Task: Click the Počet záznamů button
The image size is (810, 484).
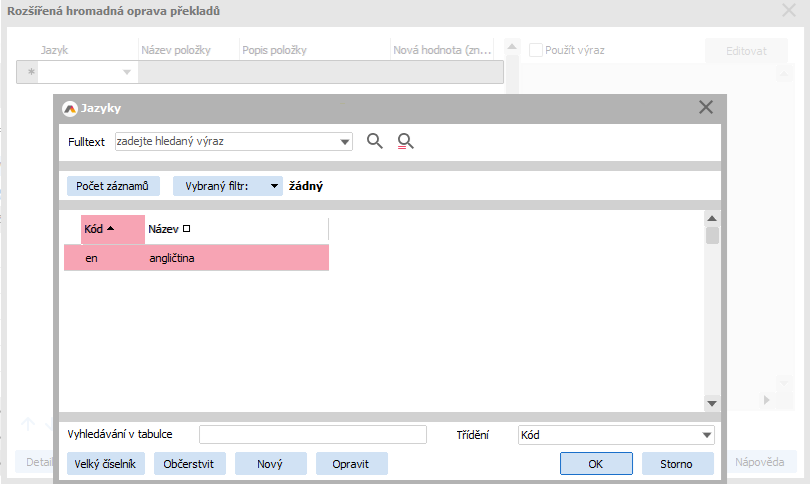Action: tap(112, 186)
